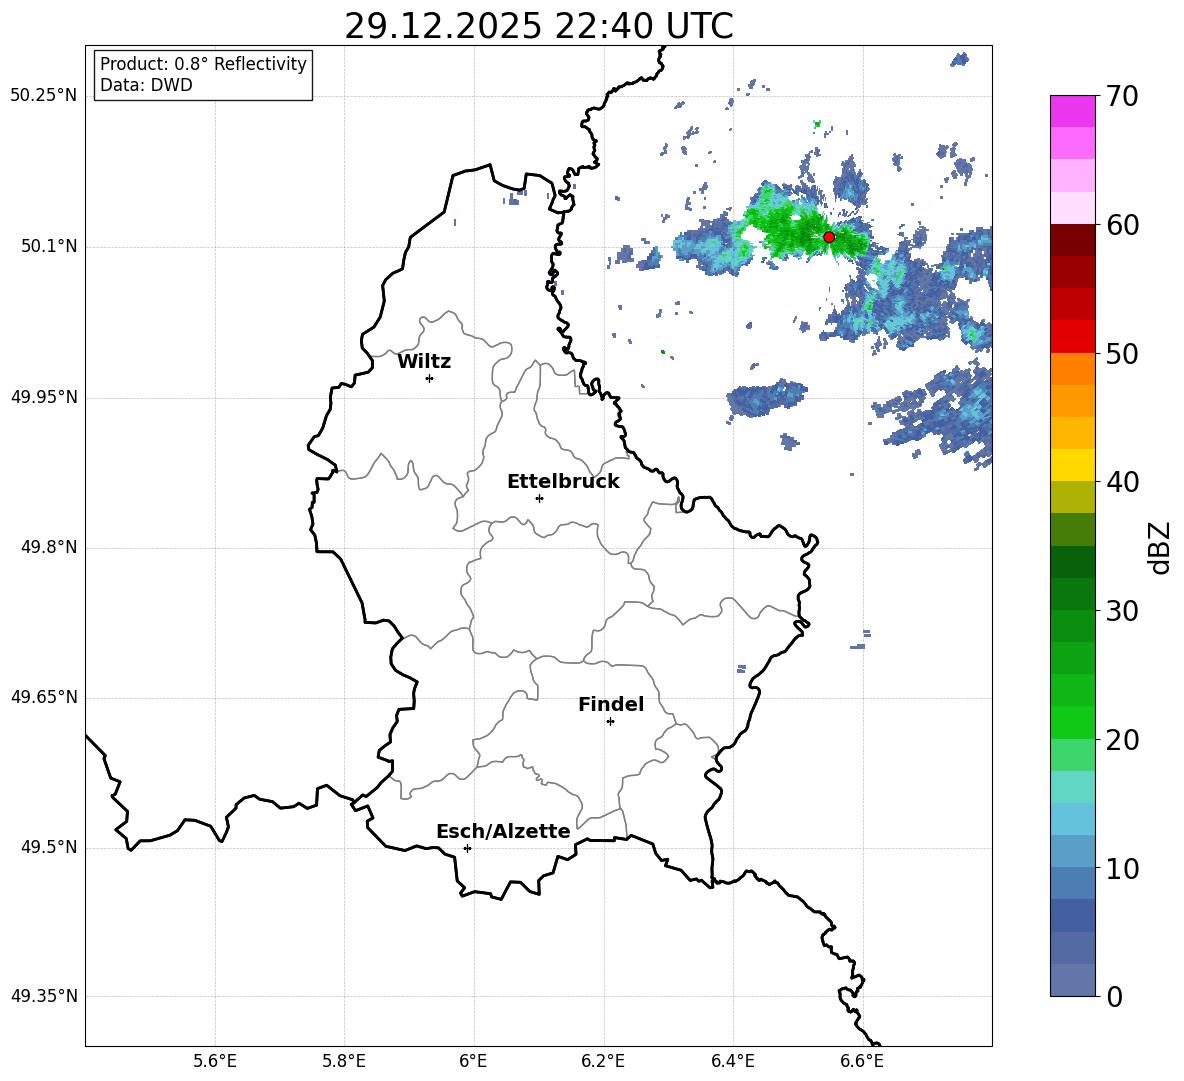The height and width of the screenshot is (1081, 1184).
Task: Click the Findel station cross marker
Action: [610, 722]
